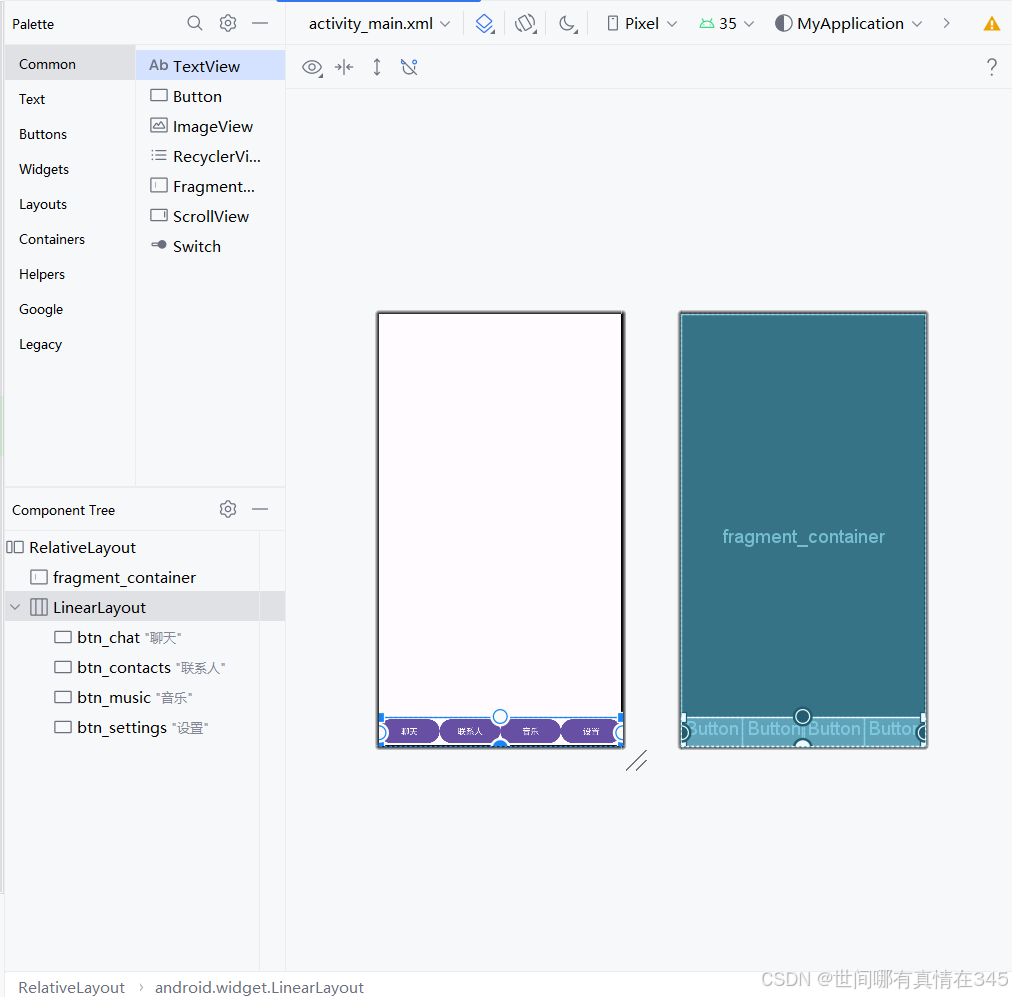Select the Widgets palette category
The width and height of the screenshot is (1012, 997).
click(x=70, y=169)
